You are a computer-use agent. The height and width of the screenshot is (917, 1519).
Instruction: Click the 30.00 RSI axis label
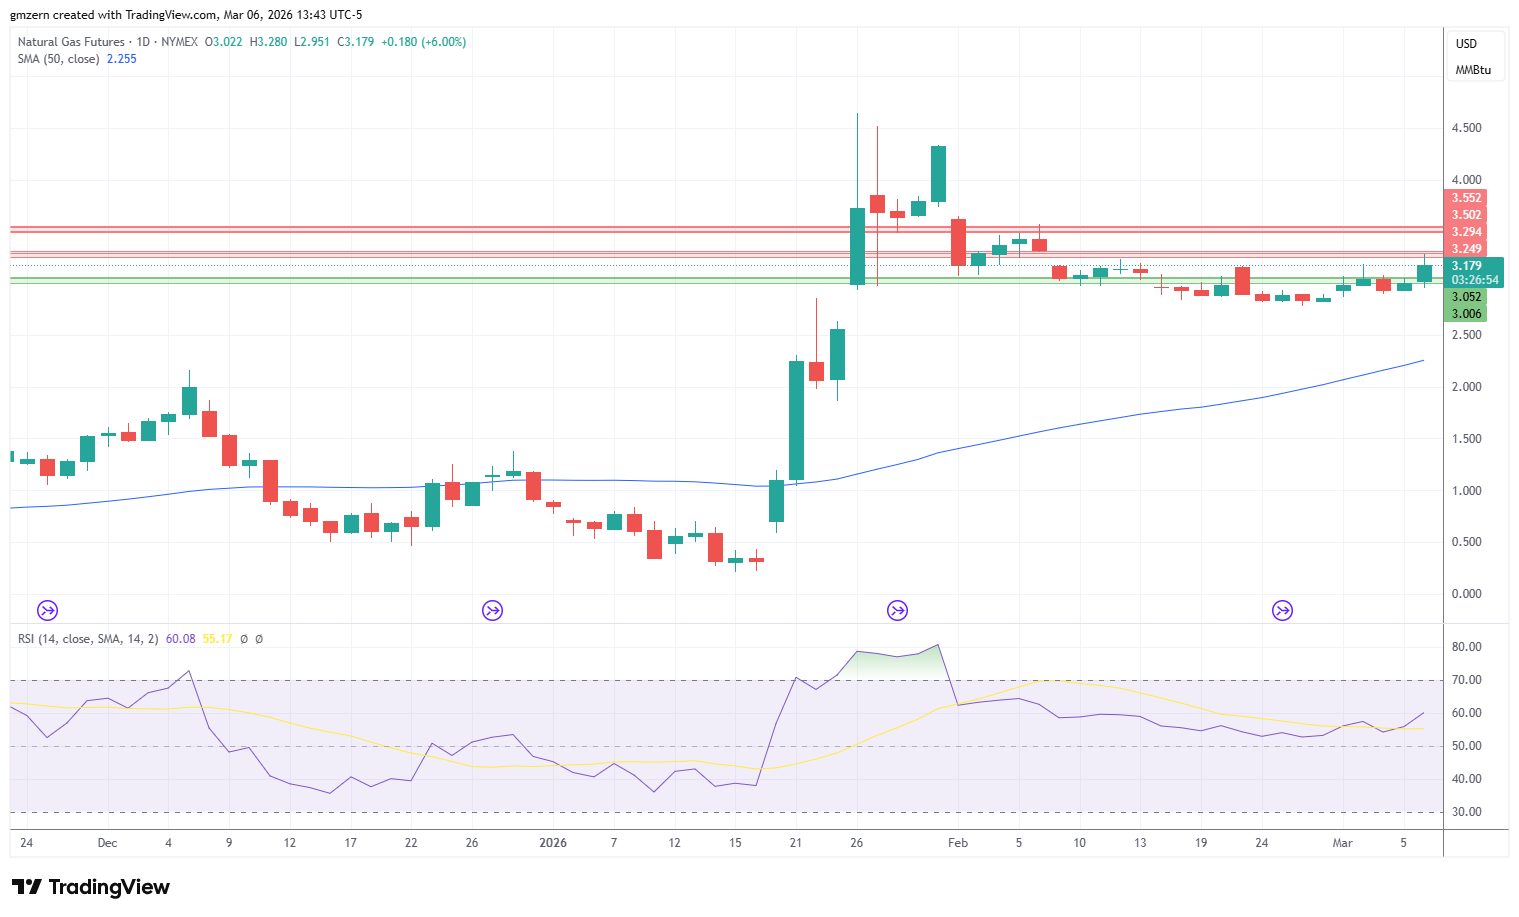1467,812
